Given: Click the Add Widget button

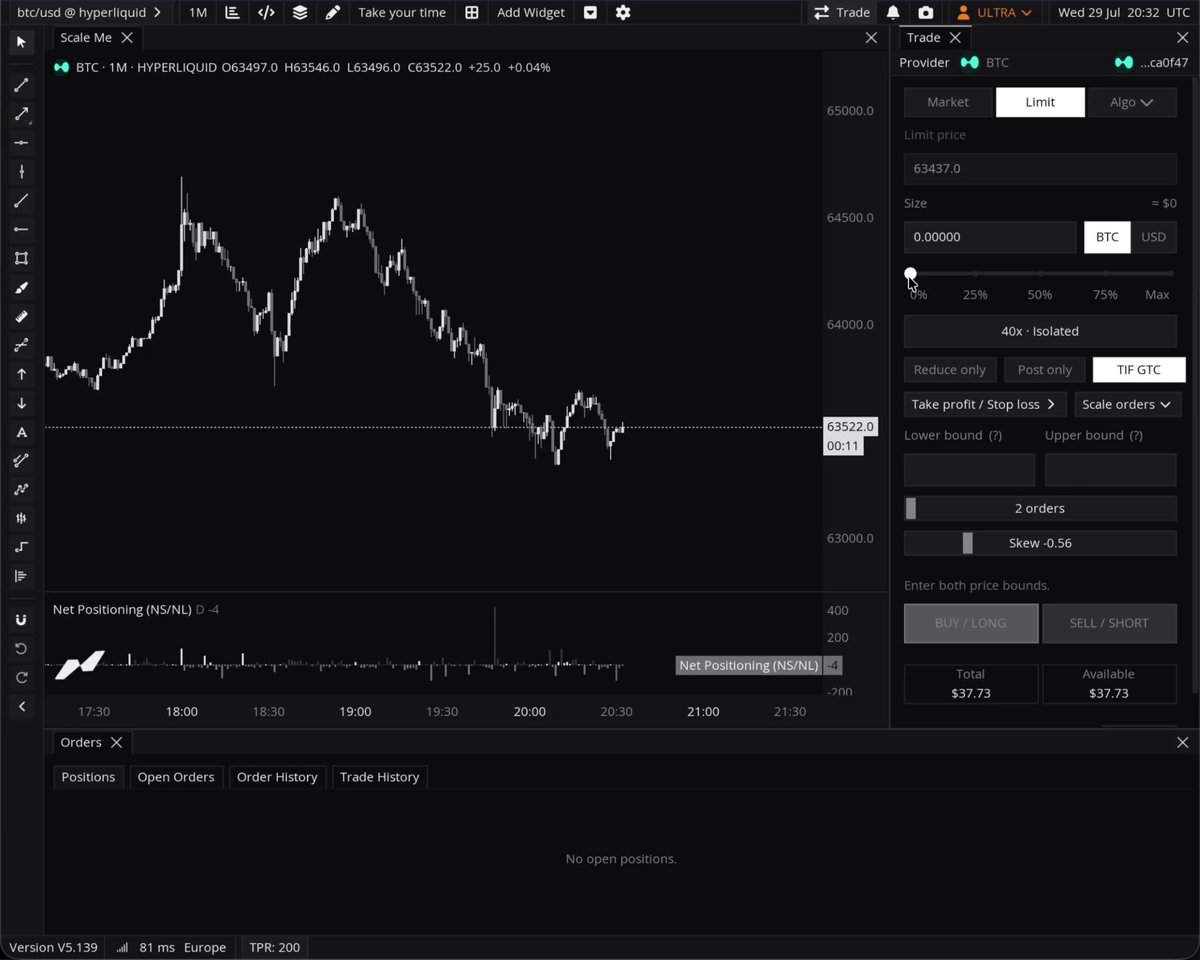Looking at the screenshot, I should pyautogui.click(x=530, y=12).
